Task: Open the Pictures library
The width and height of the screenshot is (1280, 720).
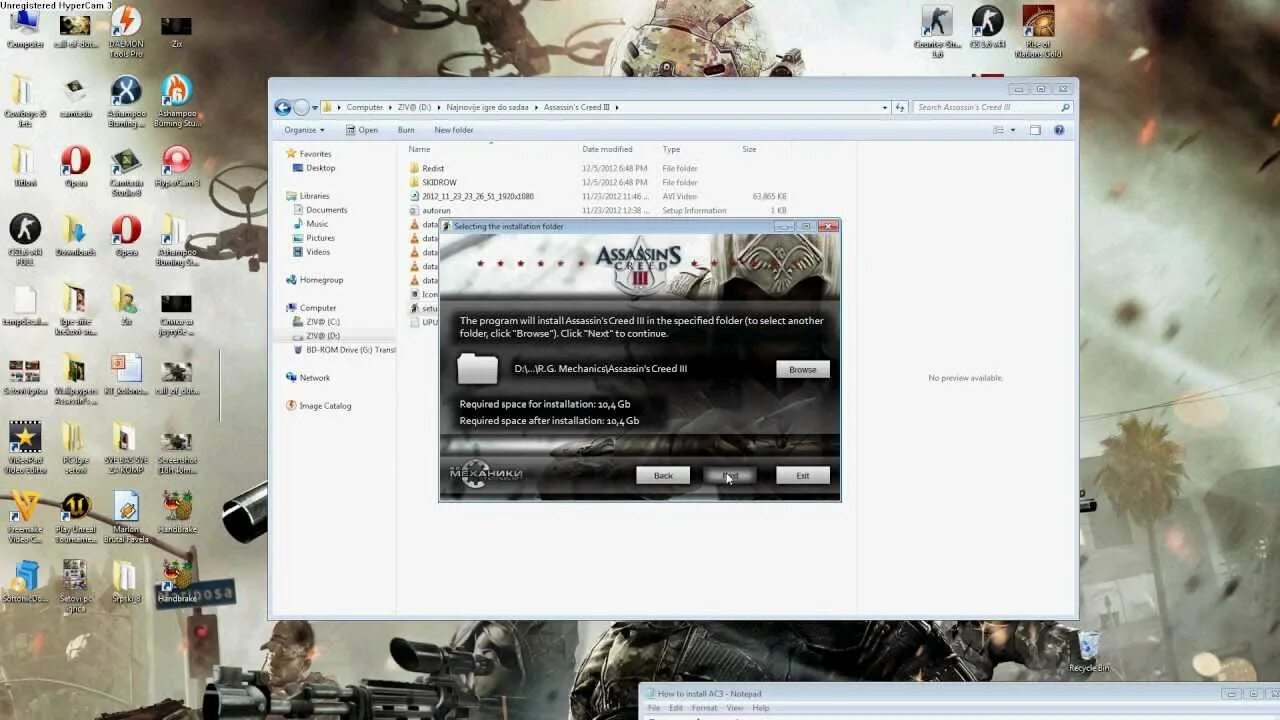Action: click(x=320, y=238)
